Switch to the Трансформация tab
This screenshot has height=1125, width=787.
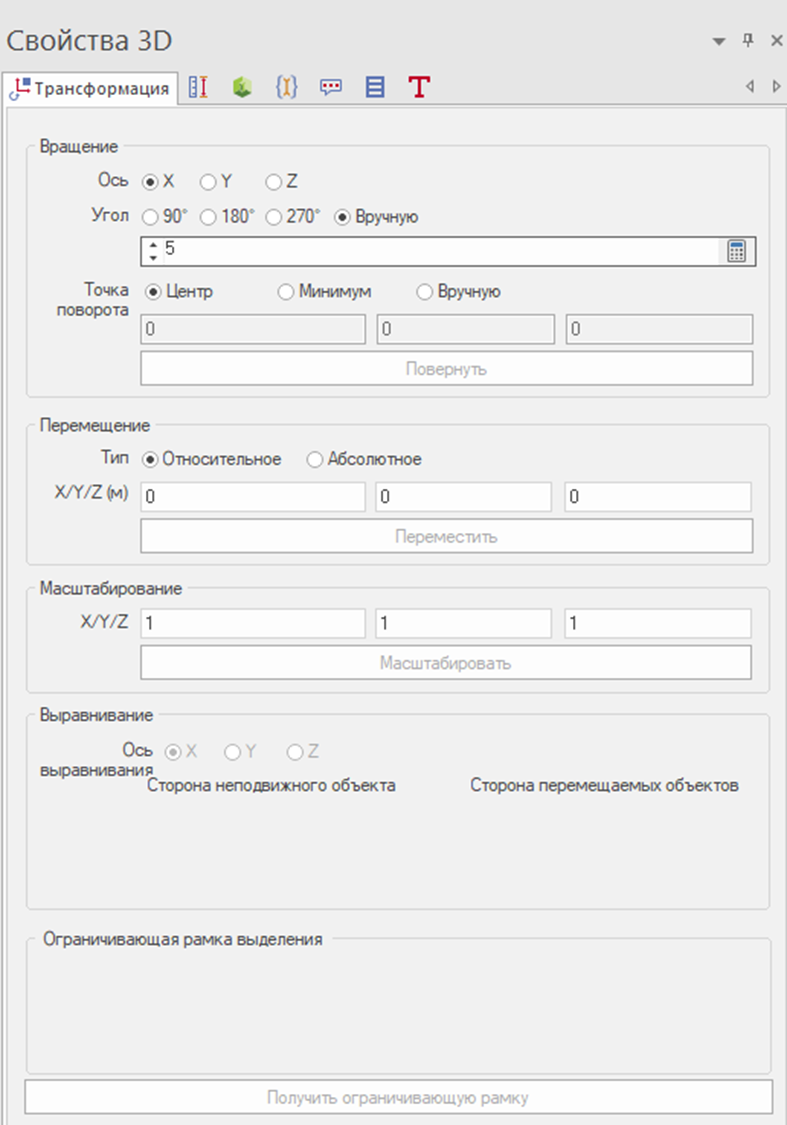point(91,88)
